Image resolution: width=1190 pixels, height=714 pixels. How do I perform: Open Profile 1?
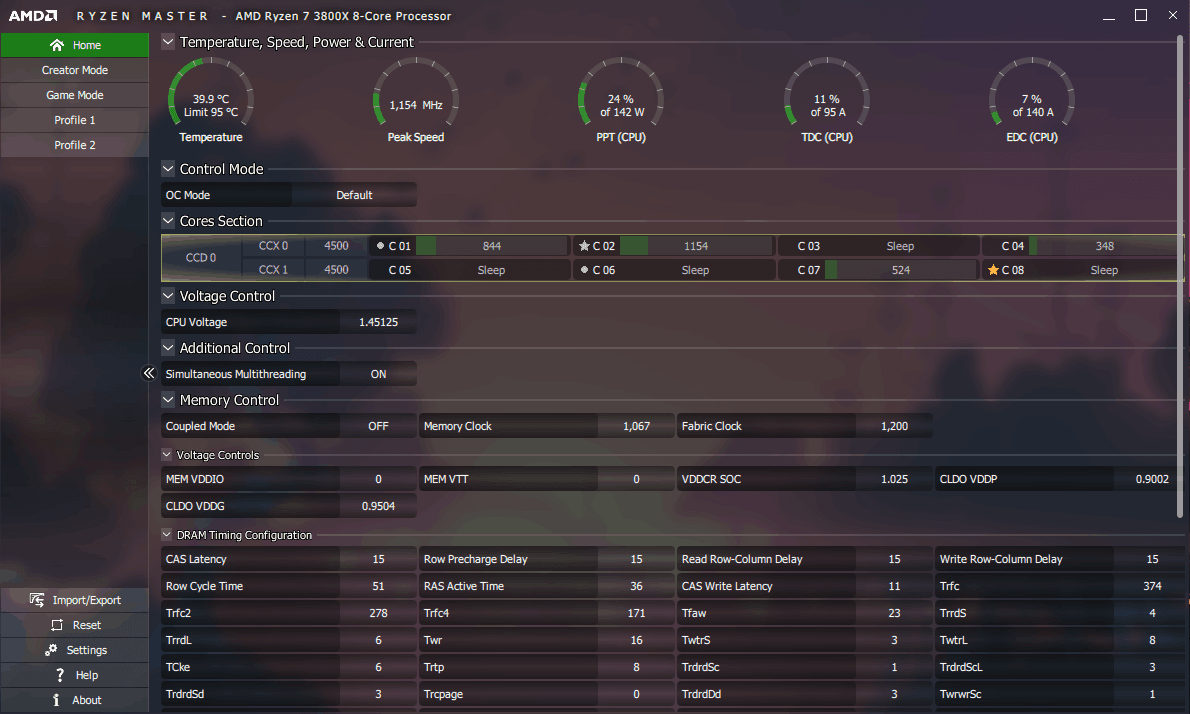(74, 120)
